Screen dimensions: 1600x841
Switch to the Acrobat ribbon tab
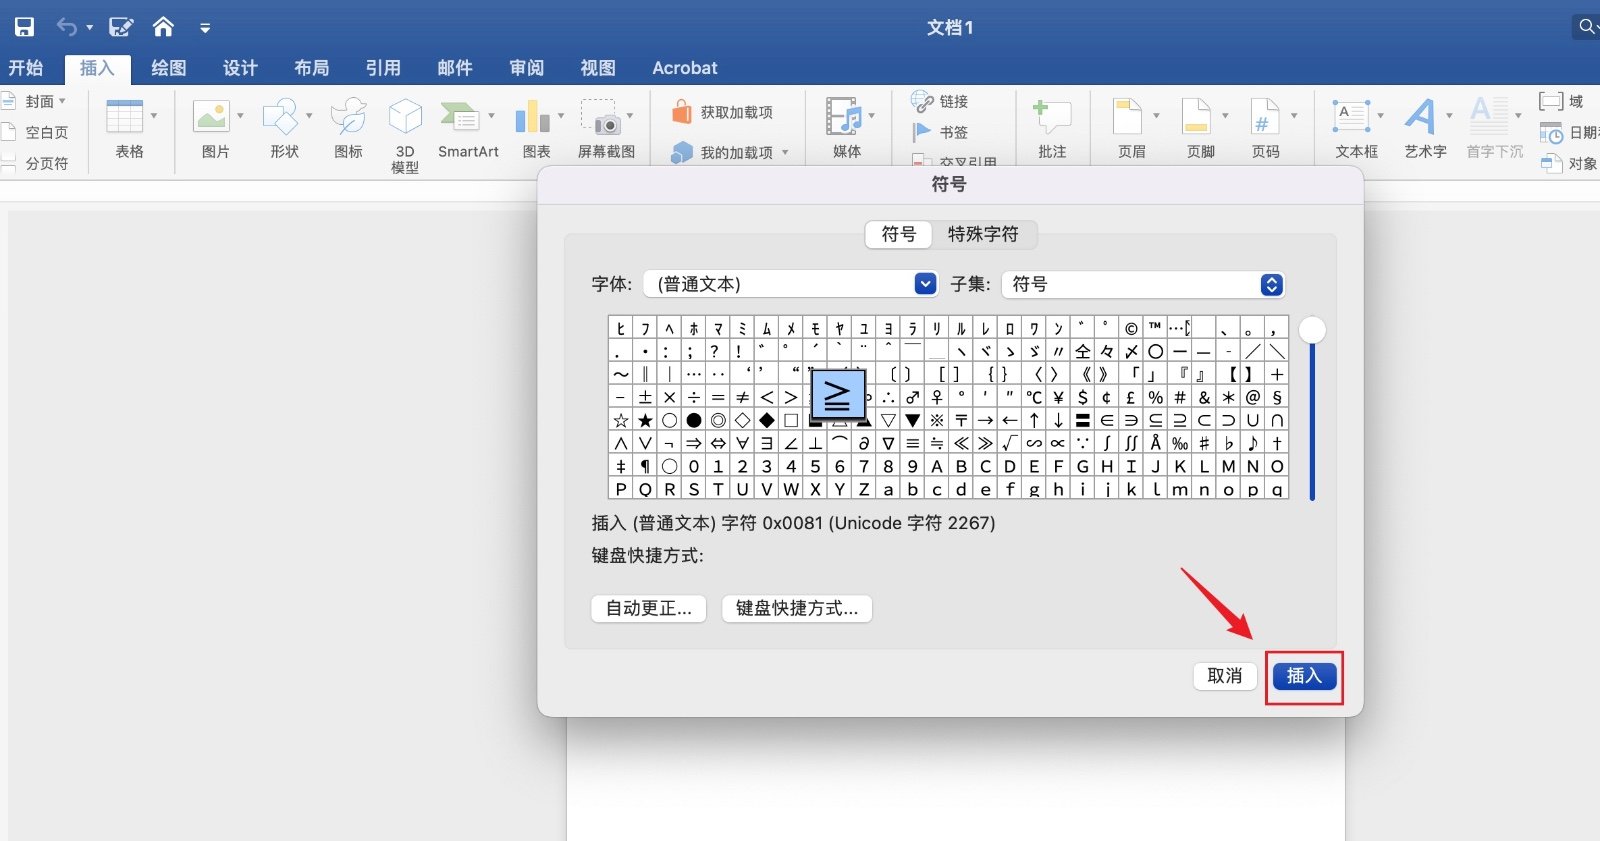pyautogui.click(x=685, y=68)
